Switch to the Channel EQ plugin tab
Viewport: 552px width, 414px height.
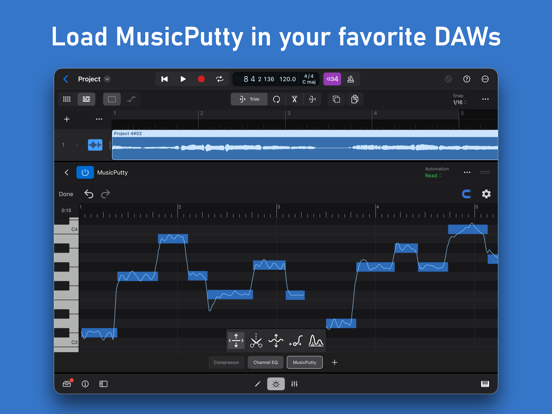tap(265, 362)
